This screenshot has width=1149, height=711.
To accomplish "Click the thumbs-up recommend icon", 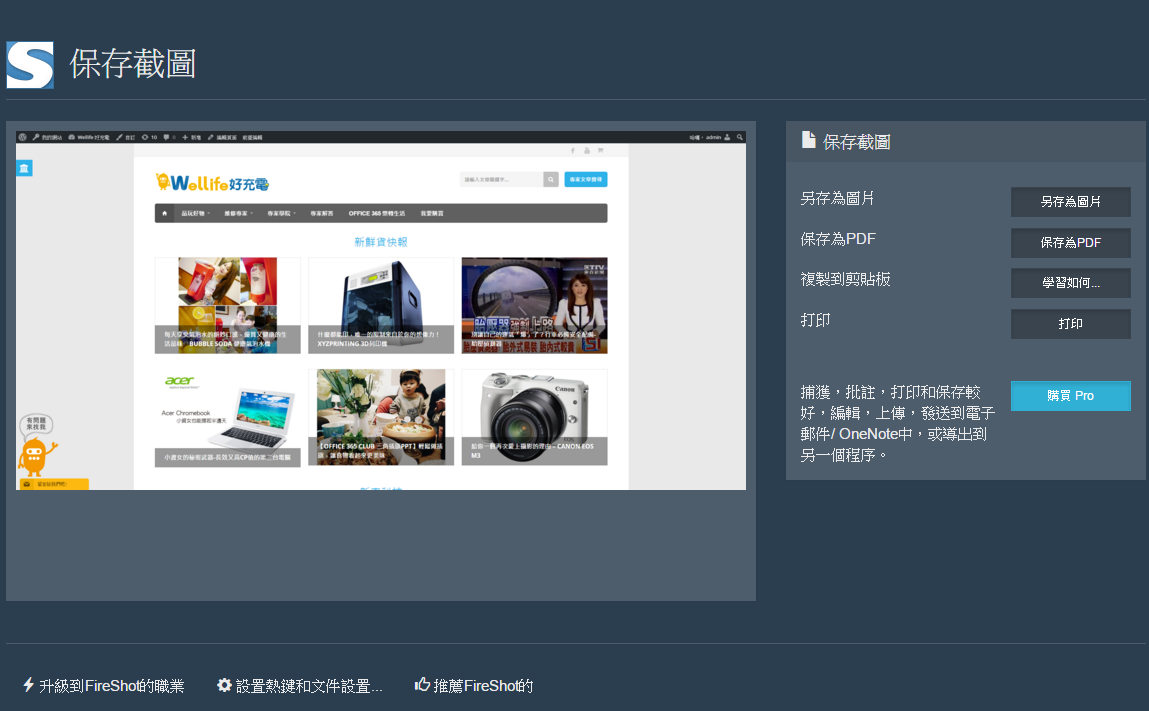I will coord(422,685).
